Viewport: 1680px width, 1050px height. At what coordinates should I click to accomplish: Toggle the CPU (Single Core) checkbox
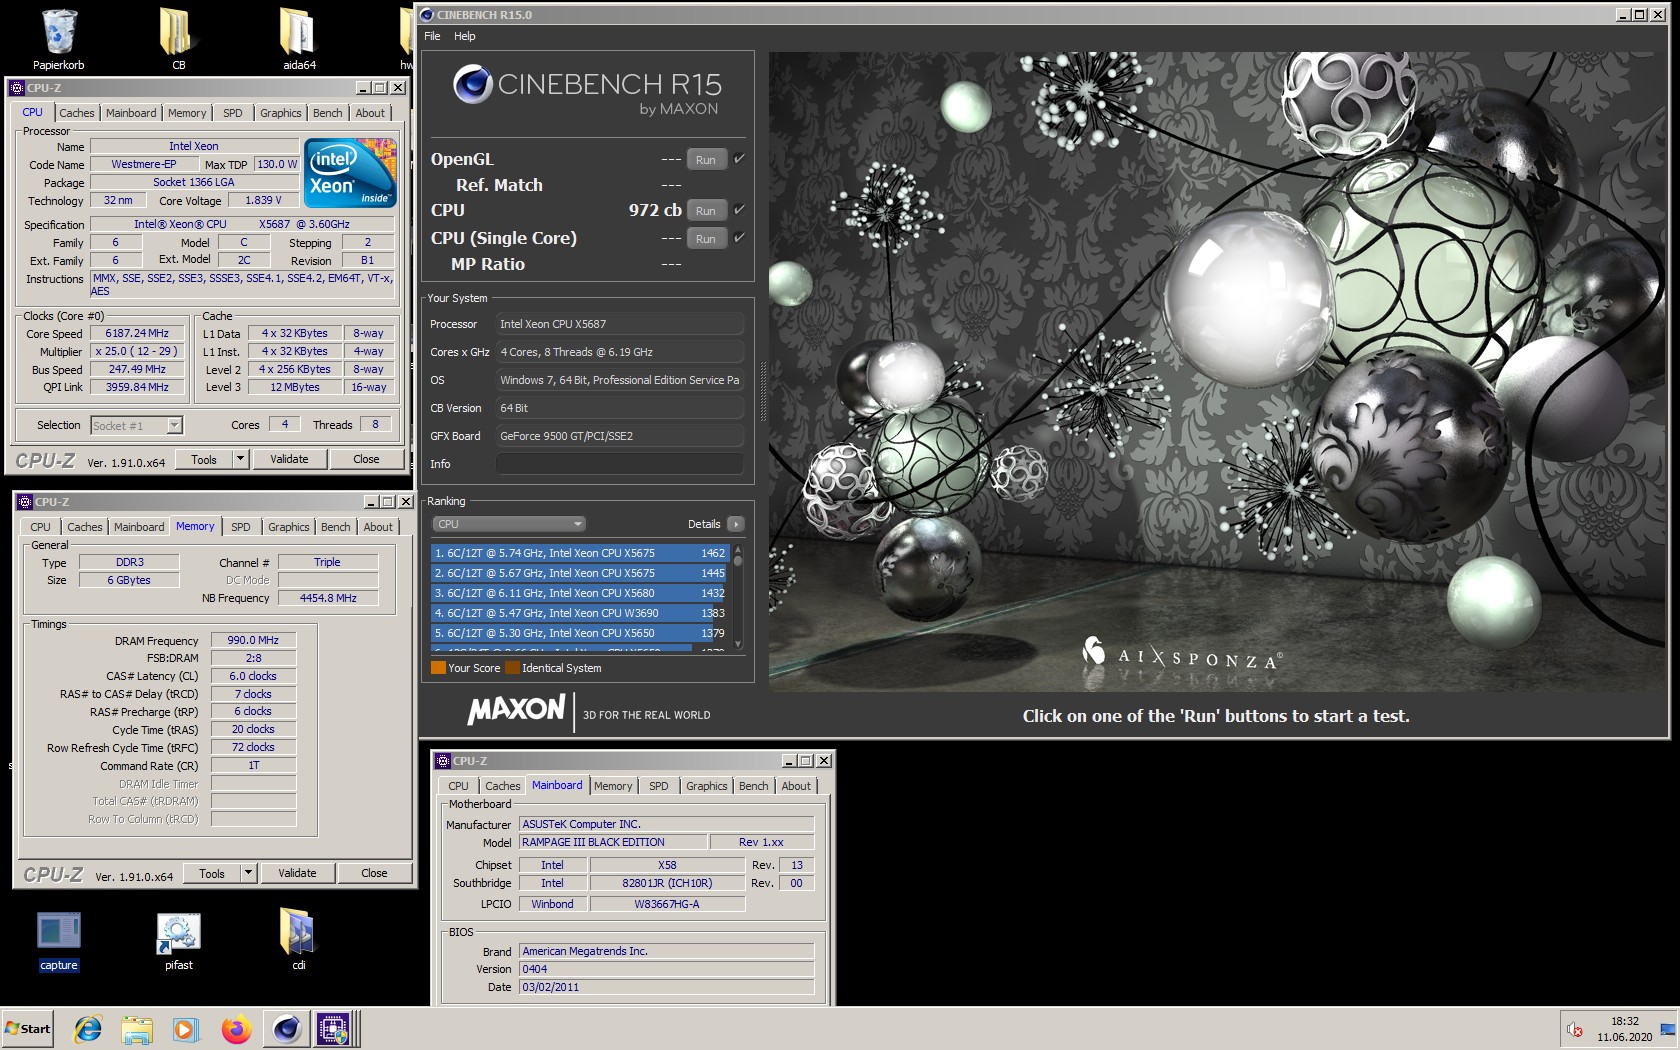(739, 238)
